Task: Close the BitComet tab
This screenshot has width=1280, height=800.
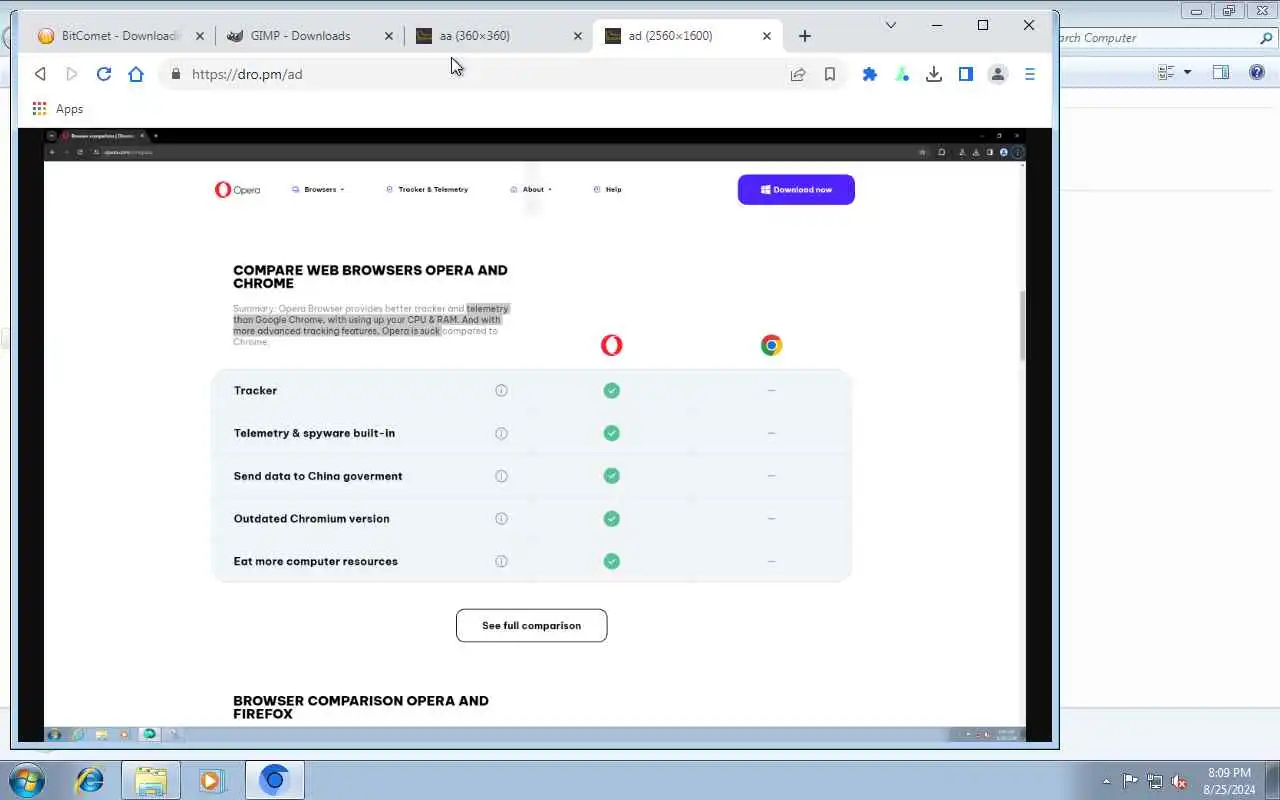Action: tap(199, 36)
